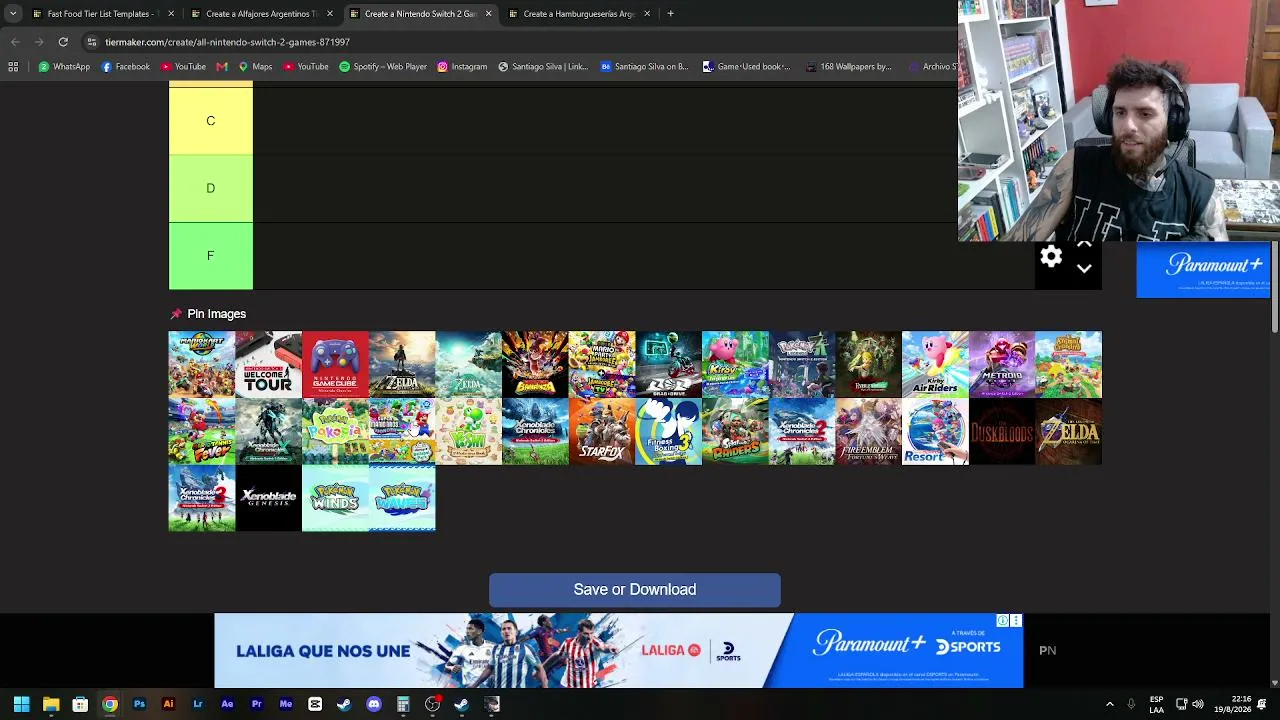Select the Animal Crossing image
The width and height of the screenshot is (1280, 720).
[x=1069, y=365]
